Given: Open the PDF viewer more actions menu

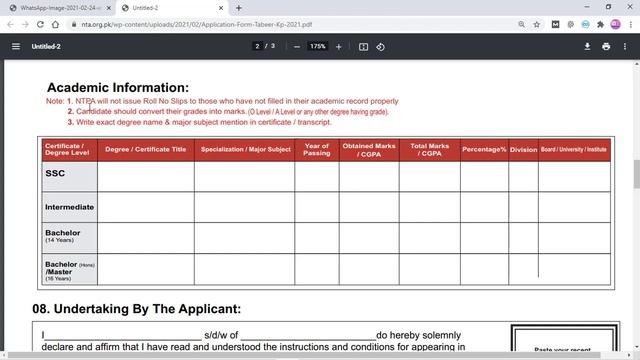Looking at the screenshot, I should point(624,47).
